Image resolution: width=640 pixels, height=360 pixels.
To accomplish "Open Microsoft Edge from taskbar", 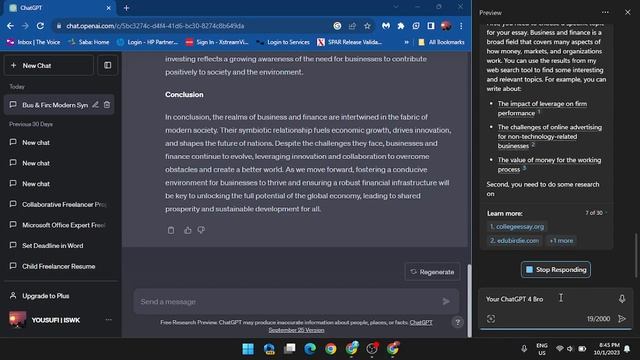I will point(310,349).
